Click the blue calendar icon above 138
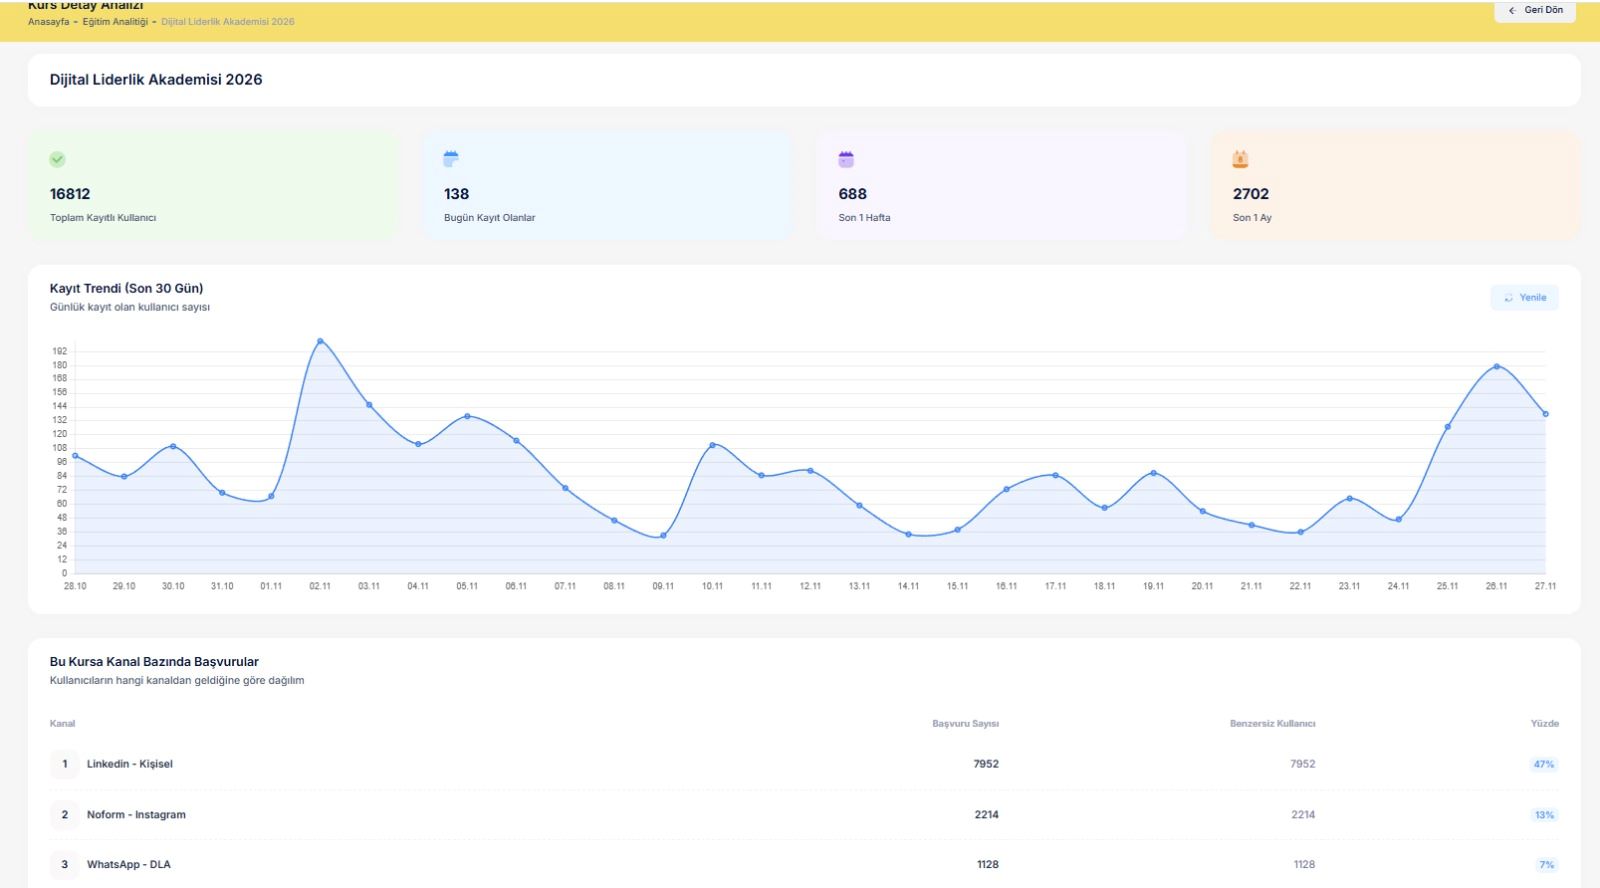 tap(451, 159)
